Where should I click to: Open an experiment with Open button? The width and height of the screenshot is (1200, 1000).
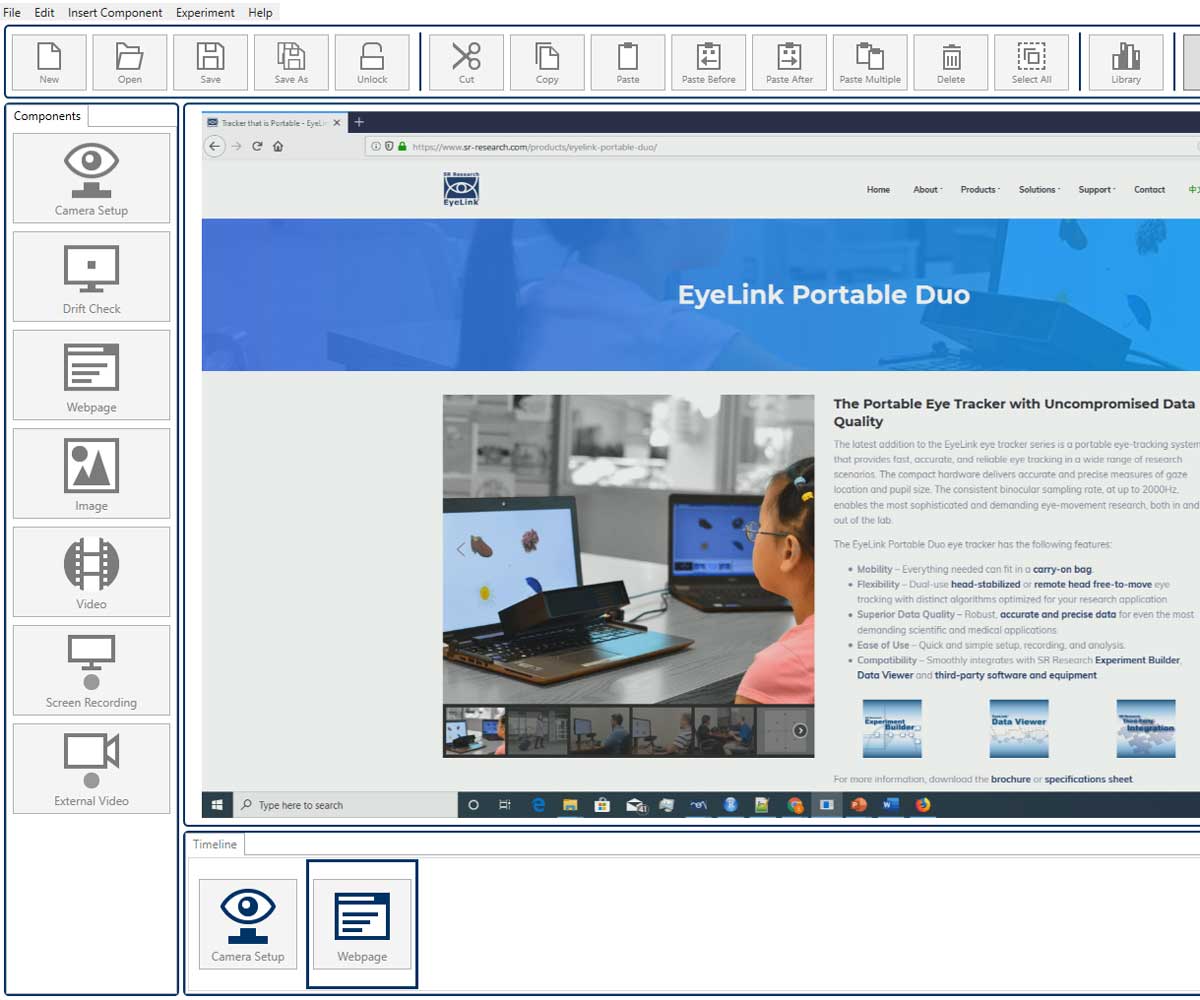130,63
